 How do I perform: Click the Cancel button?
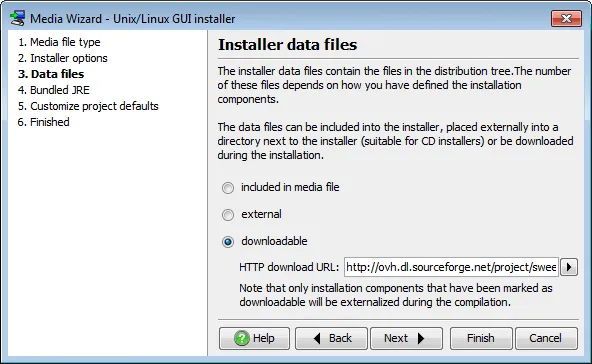(546, 338)
